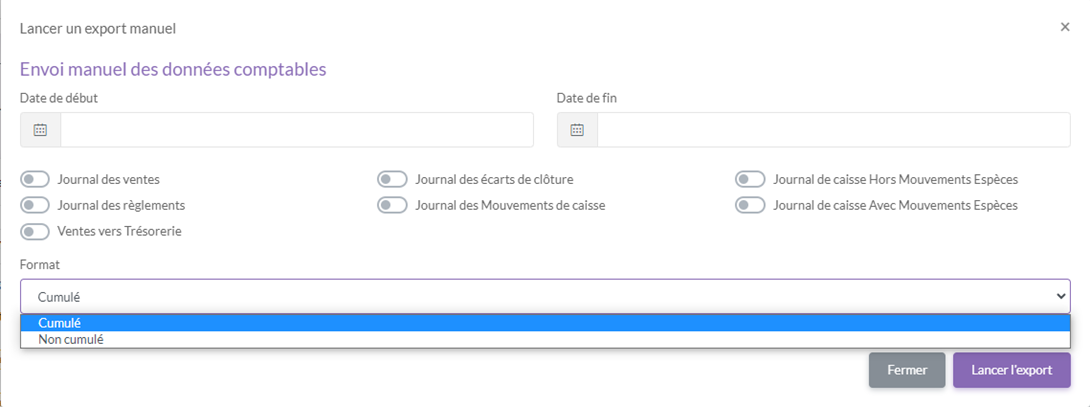
Task: Turn on Ventes vers Trésorerie
Action: pos(35,231)
